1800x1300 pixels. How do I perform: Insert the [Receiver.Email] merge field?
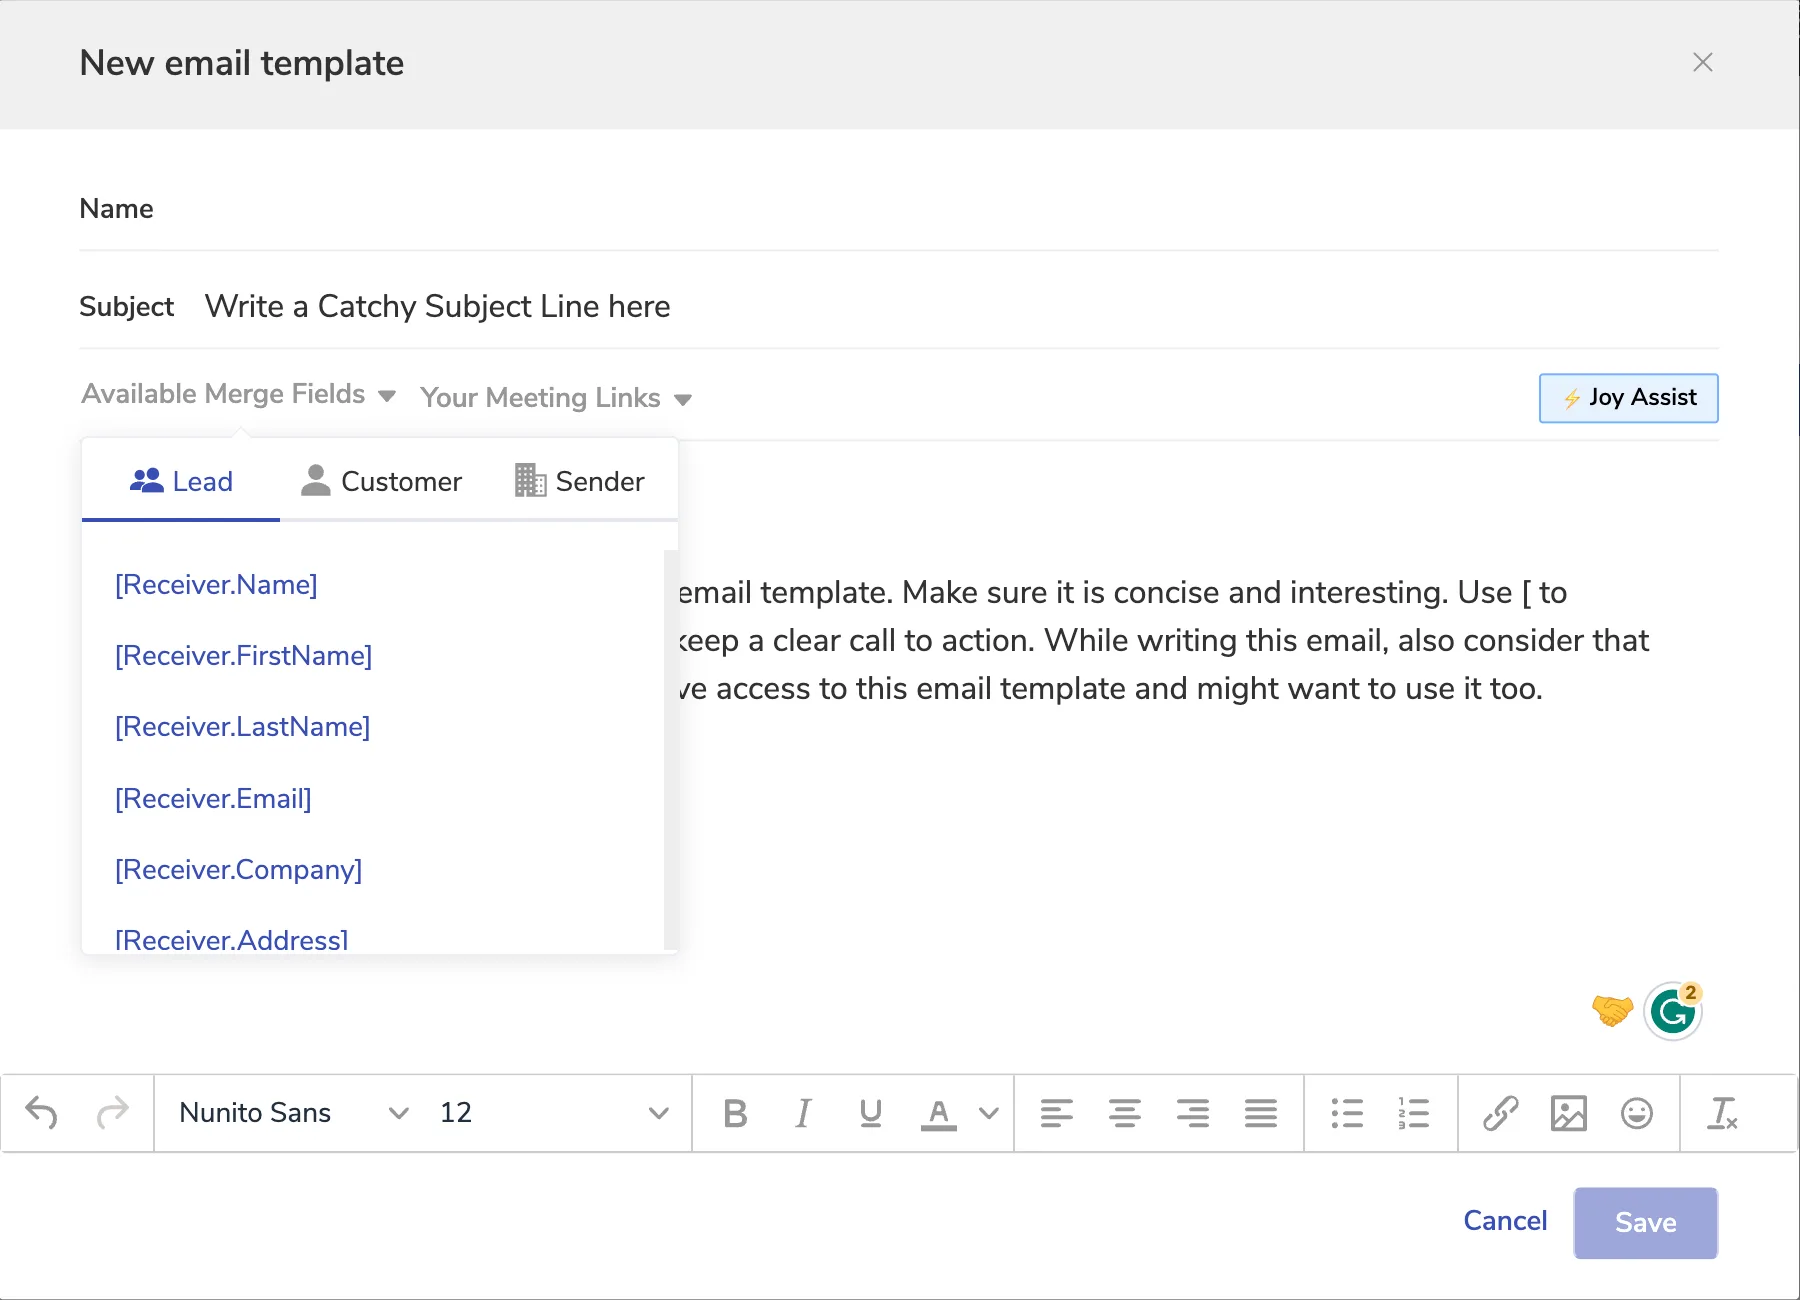pyautogui.click(x=213, y=799)
